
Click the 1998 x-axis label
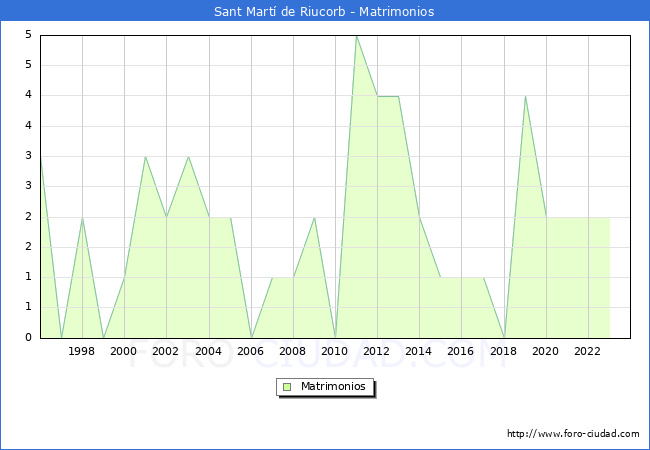pos(81,351)
